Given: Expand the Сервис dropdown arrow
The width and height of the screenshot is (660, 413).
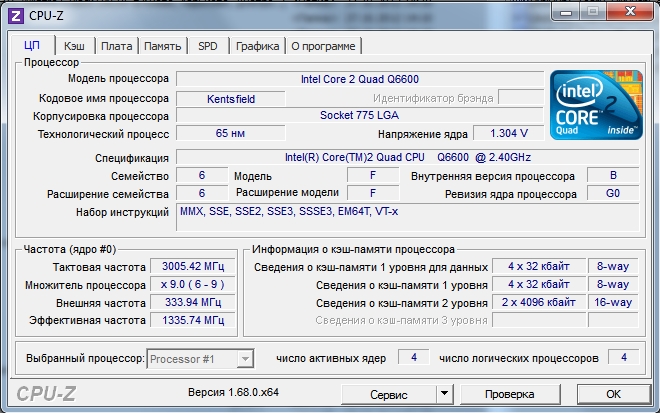Looking at the screenshot, I should coord(444,394).
